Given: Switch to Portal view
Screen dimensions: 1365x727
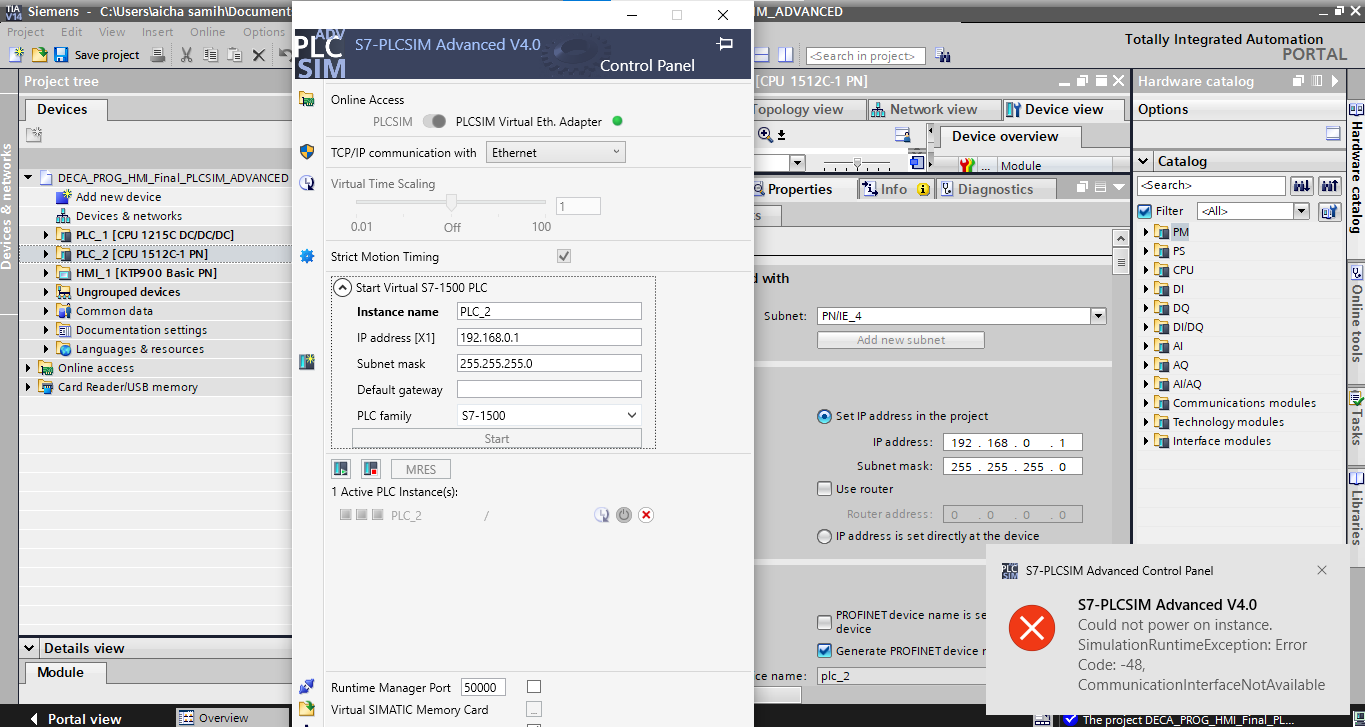Looking at the screenshot, I should point(76,718).
